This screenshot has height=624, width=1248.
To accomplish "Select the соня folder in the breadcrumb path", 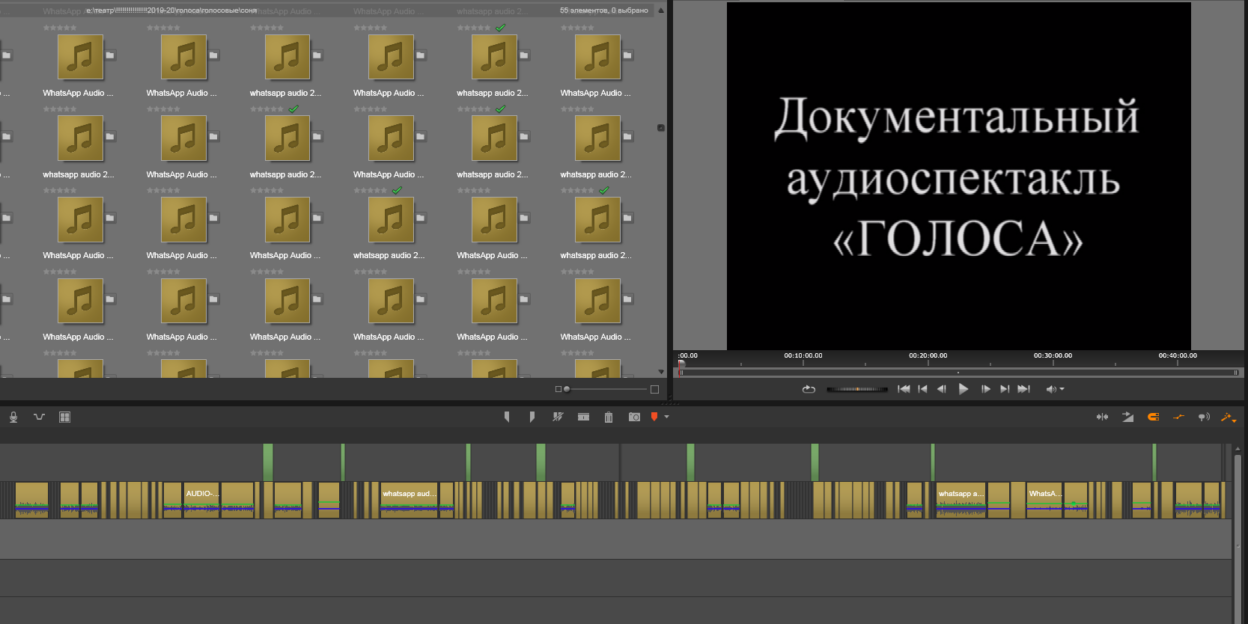I will point(250,9).
